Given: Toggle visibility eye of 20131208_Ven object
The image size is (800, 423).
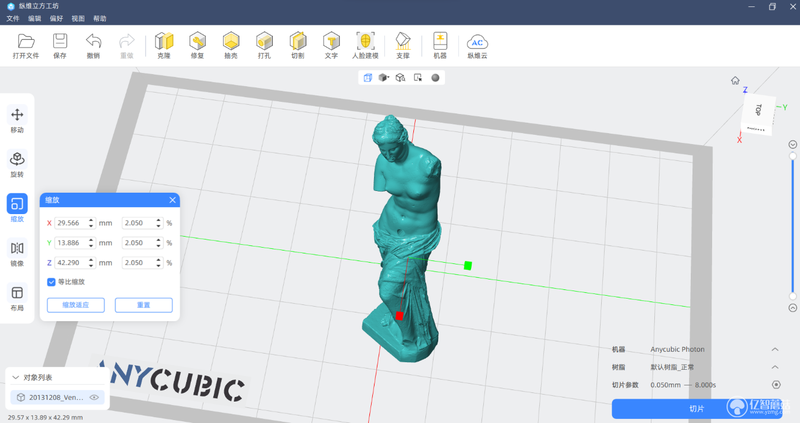Looking at the screenshot, I should click(94, 397).
